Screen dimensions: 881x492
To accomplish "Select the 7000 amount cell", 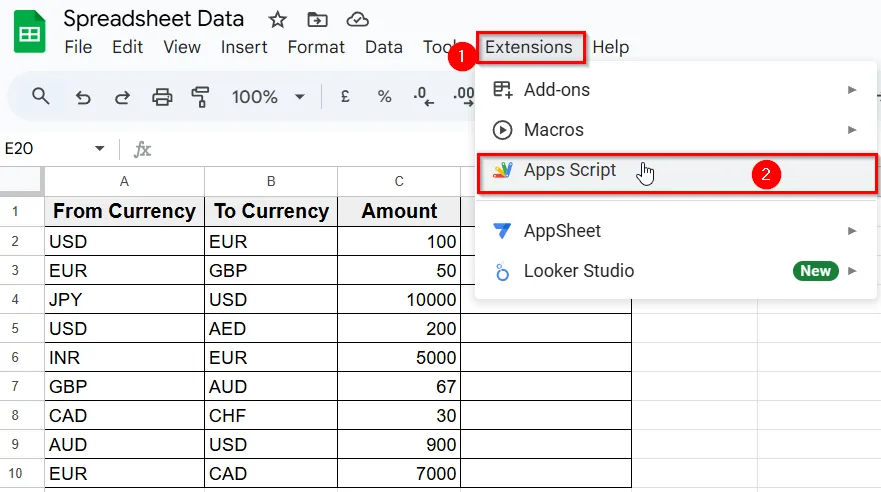I will (x=399, y=473).
